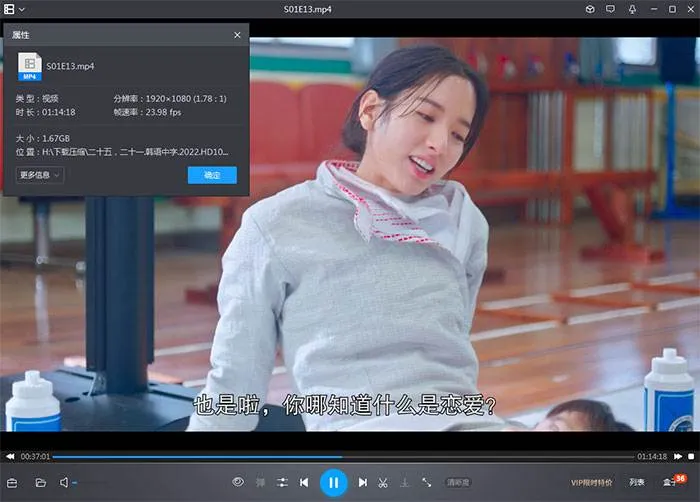The image size is (700, 502).
Task: Open the feedback message icon in title bar
Action: coord(610,9)
